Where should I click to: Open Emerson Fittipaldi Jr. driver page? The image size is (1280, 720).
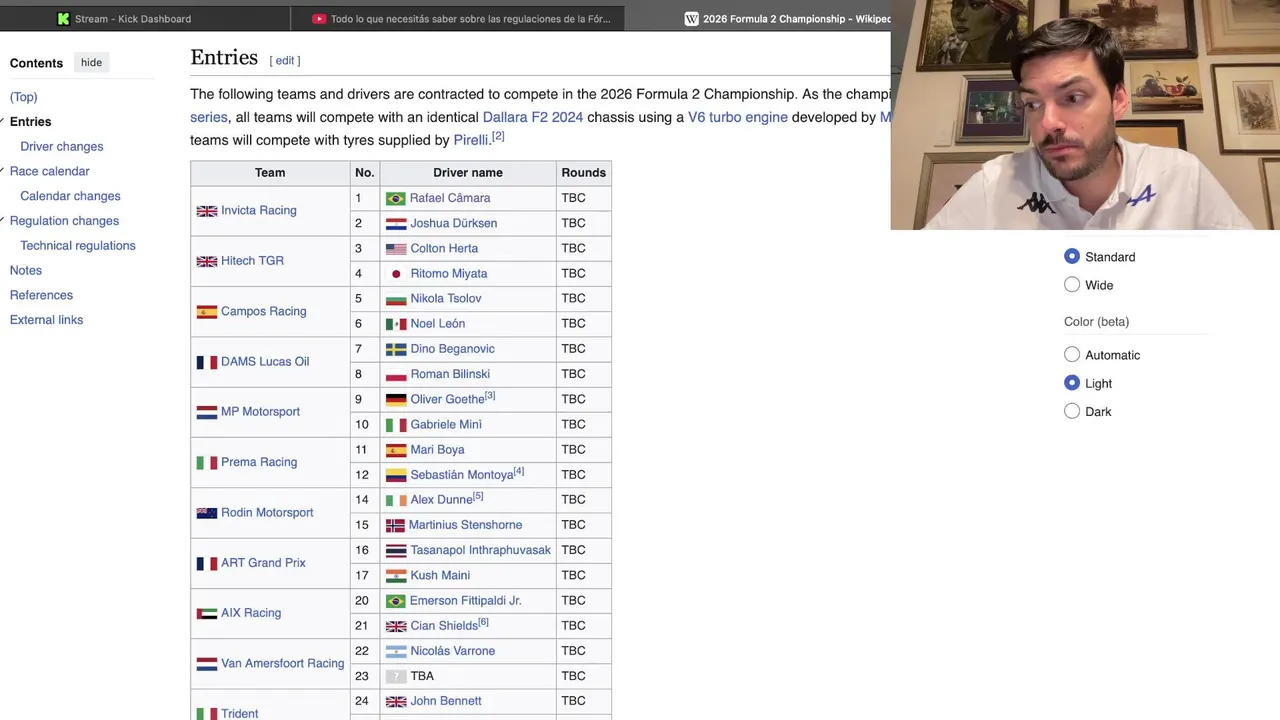tap(465, 600)
